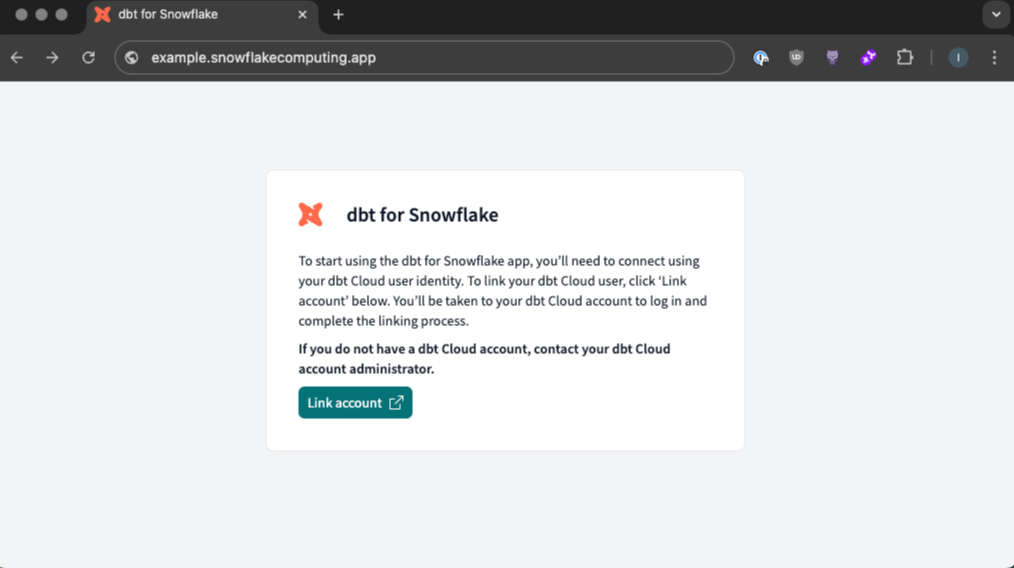Go back to the previous page
Image resolution: width=1014 pixels, height=568 pixels.
17,58
